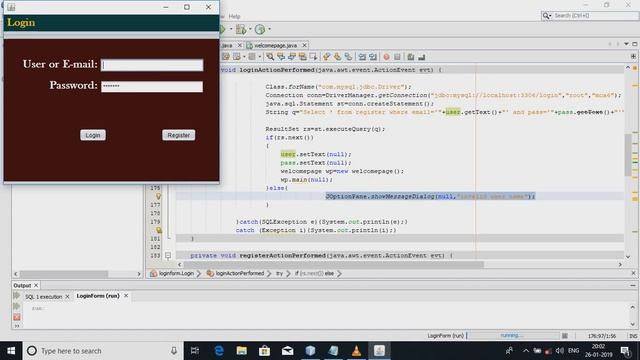This screenshot has width=640, height=360.
Task: Click the Forward navigation editor toolbar icon
Action: (252, 57)
